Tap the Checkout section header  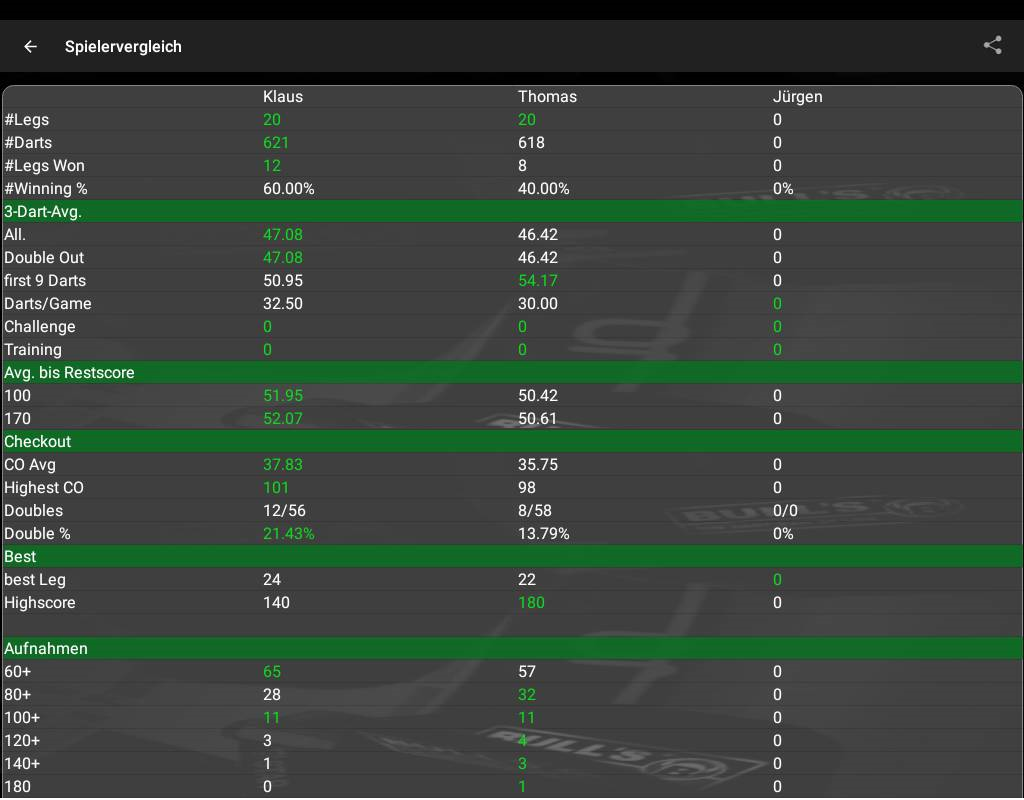[38, 441]
